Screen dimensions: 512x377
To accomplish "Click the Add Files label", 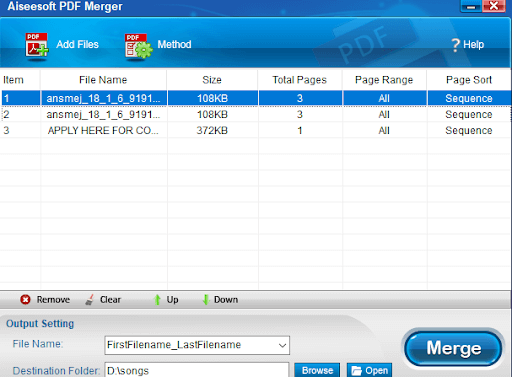I will pyautogui.click(x=77, y=44).
